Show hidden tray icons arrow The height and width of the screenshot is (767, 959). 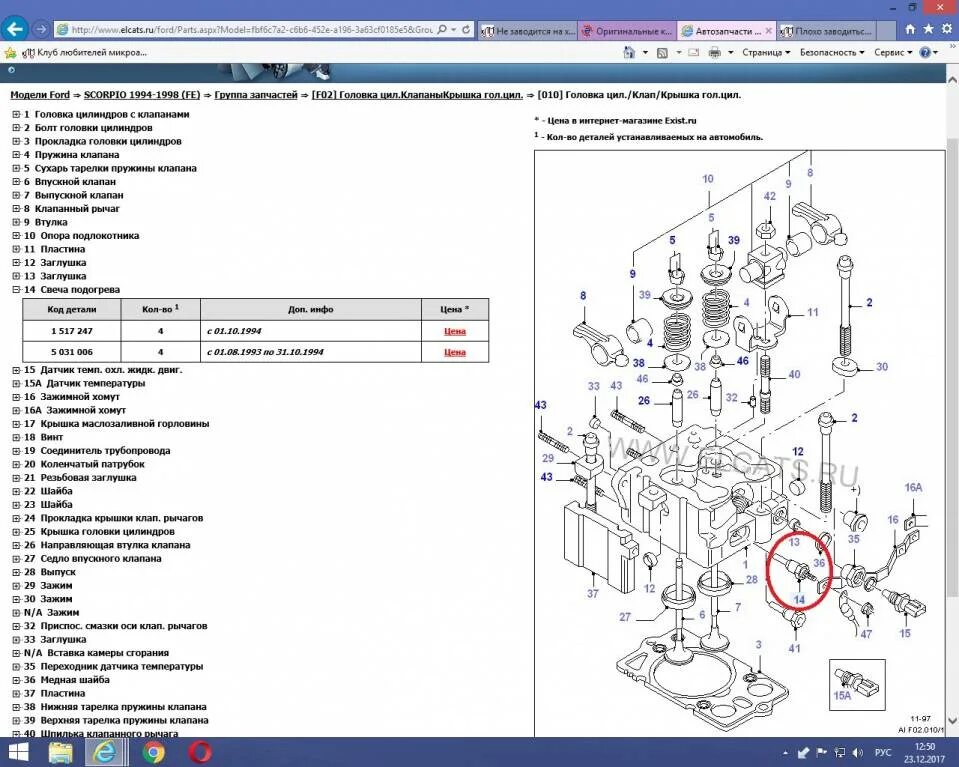[785, 753]
